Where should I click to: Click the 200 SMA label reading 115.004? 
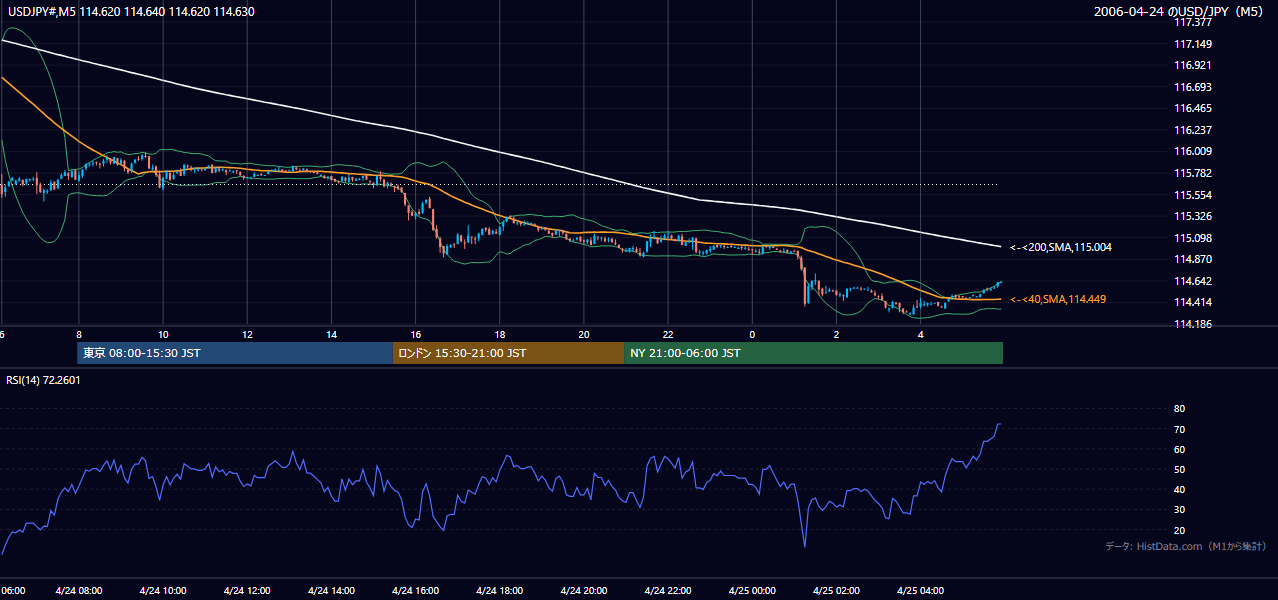pos(1061,247)
